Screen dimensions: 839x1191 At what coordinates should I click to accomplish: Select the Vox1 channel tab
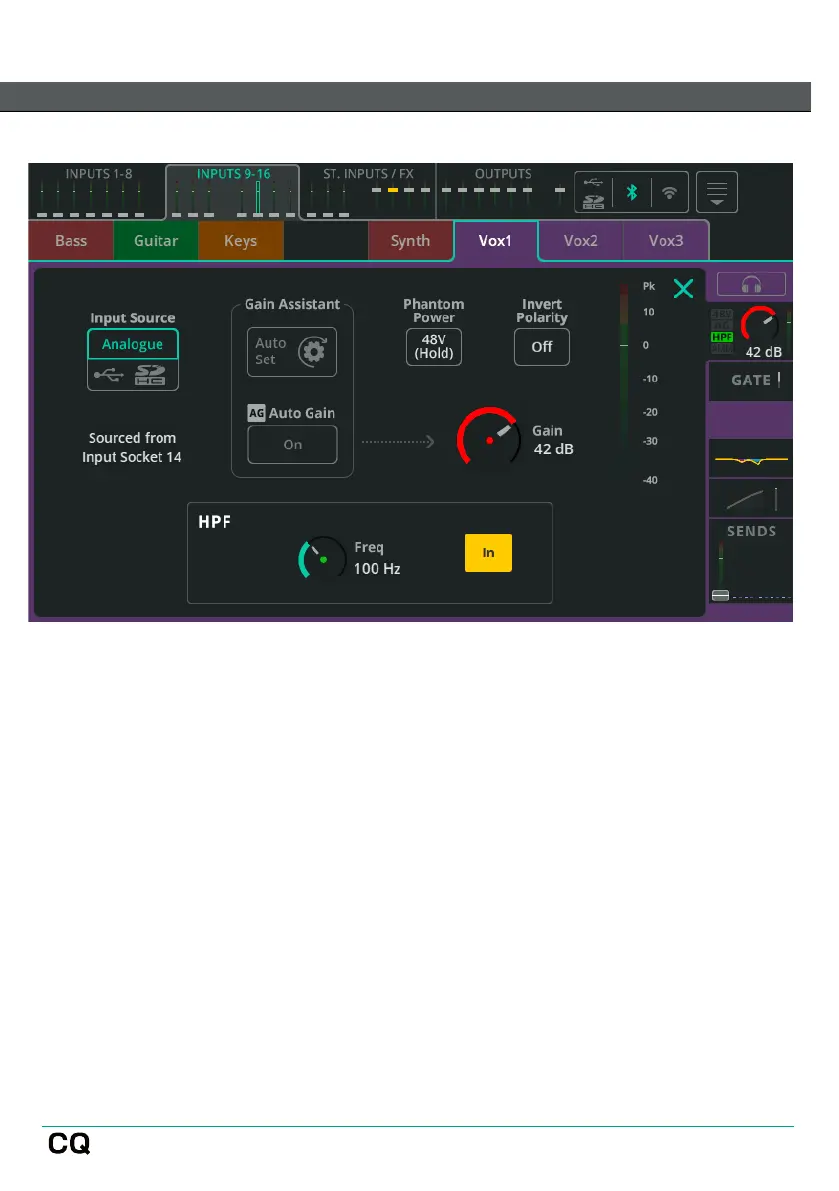click(x=495, y=241)
